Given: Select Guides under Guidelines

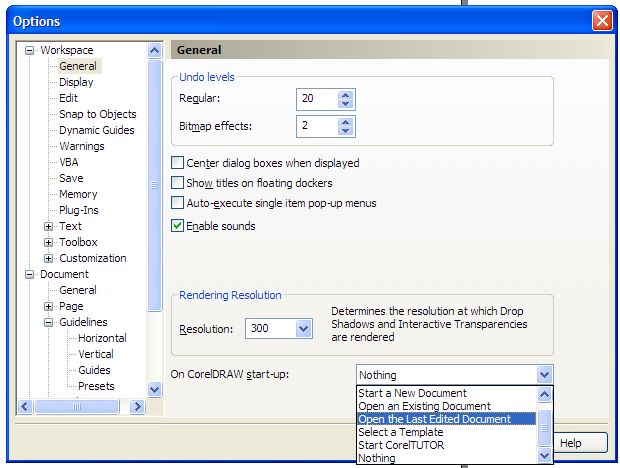Looking at the screenshot, I should click(94, 370).
